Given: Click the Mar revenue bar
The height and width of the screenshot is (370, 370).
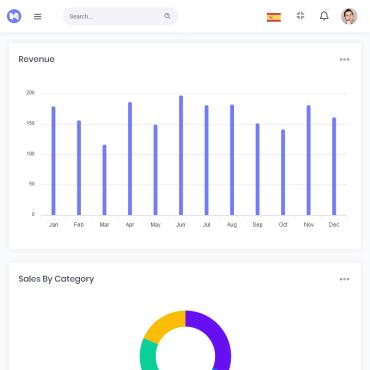Looking at the screenshot, I should click(x=104, y=180).
